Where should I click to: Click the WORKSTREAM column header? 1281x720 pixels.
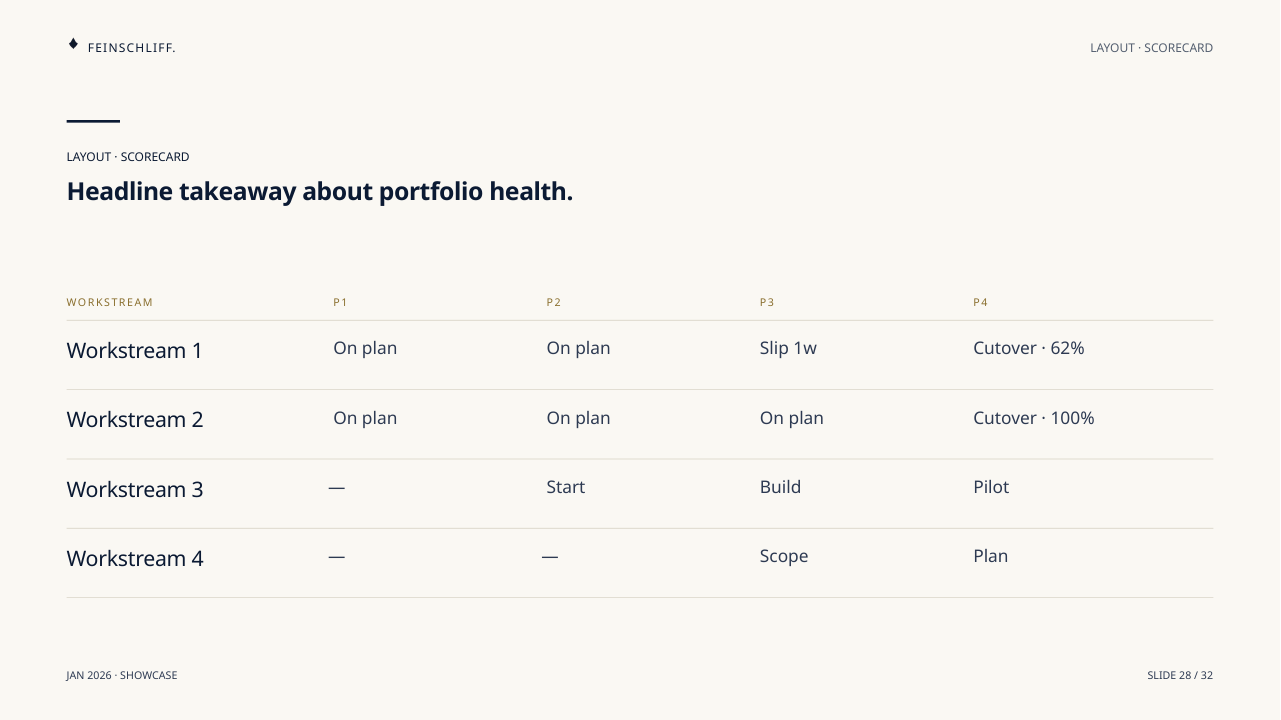point(110,302)
